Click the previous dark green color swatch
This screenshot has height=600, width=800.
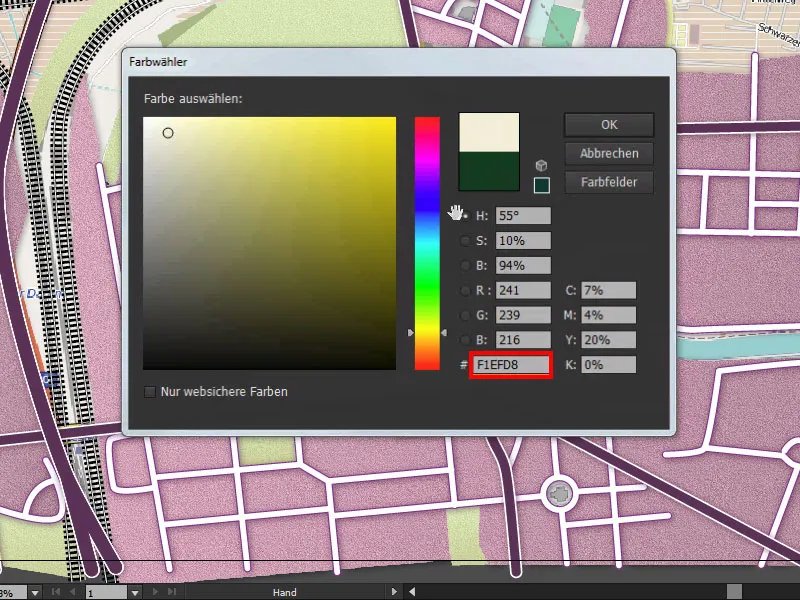(489, 171)
